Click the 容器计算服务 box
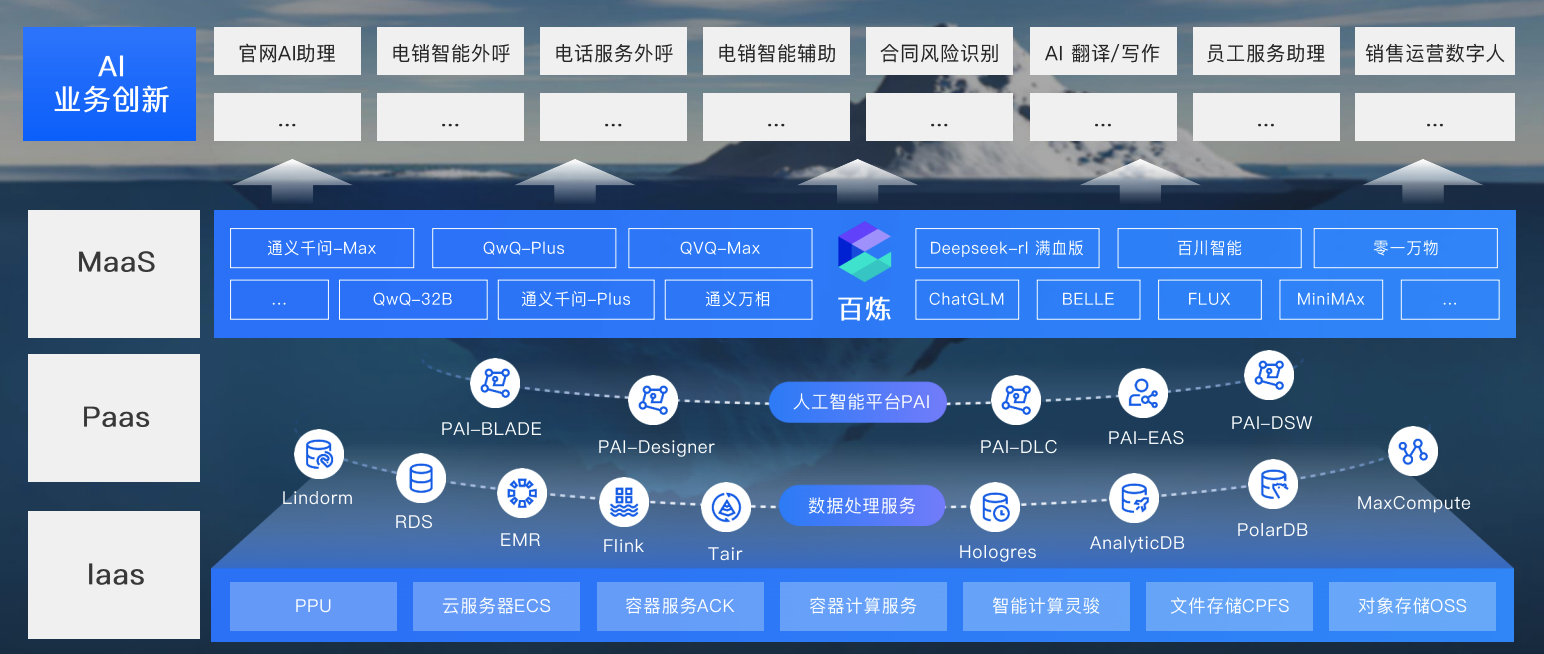Image resolution: width=1544 pixels, height=654 pixels. [x=863, y=606]
